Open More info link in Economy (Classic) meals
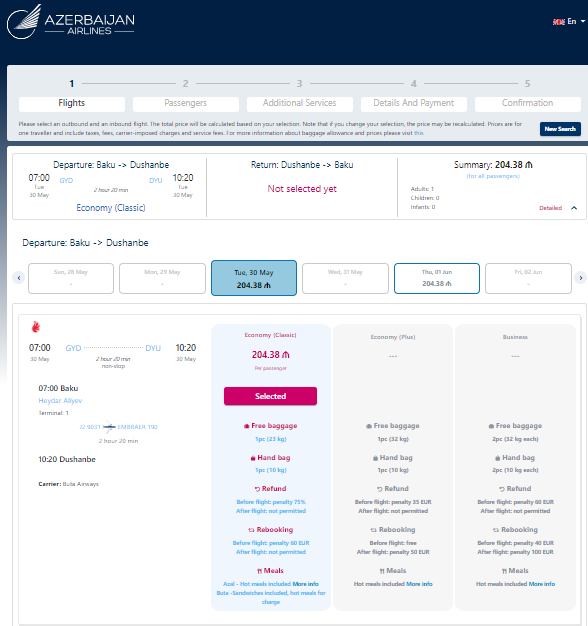The height and width of the screenshot is (626, 588). pyautogui.click(x=305, y=584)
